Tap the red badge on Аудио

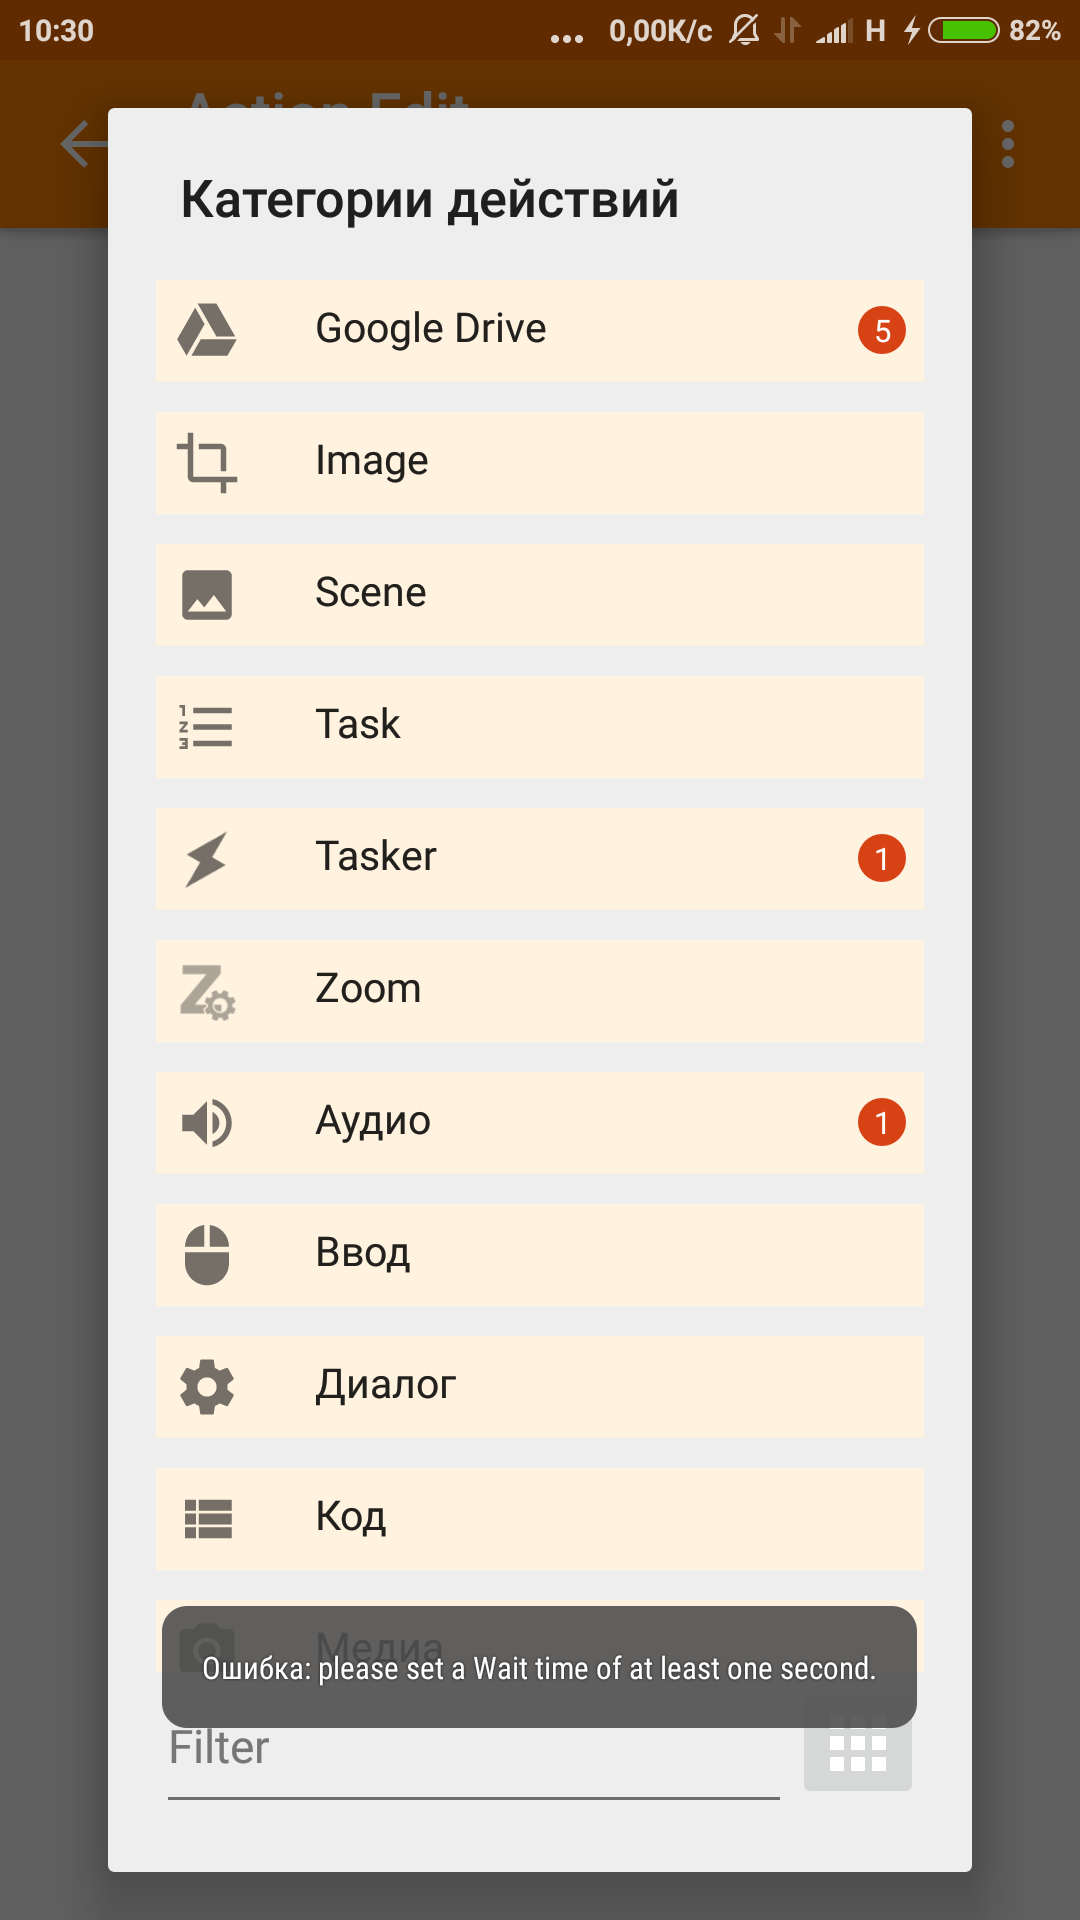coord(882,1122)
